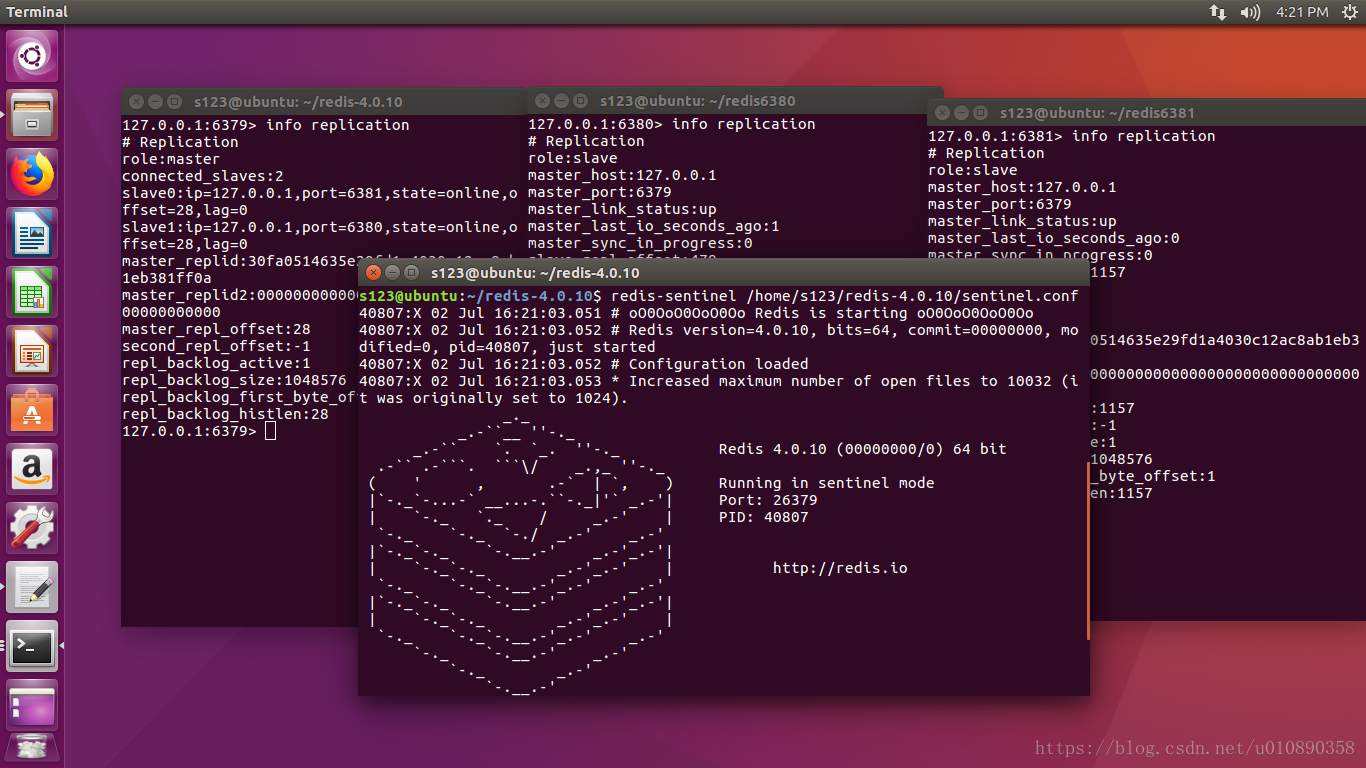1366x768 pixels.
Task: Click 'master_last_io_seconds_ago:1' line
Action: [654, 226]
